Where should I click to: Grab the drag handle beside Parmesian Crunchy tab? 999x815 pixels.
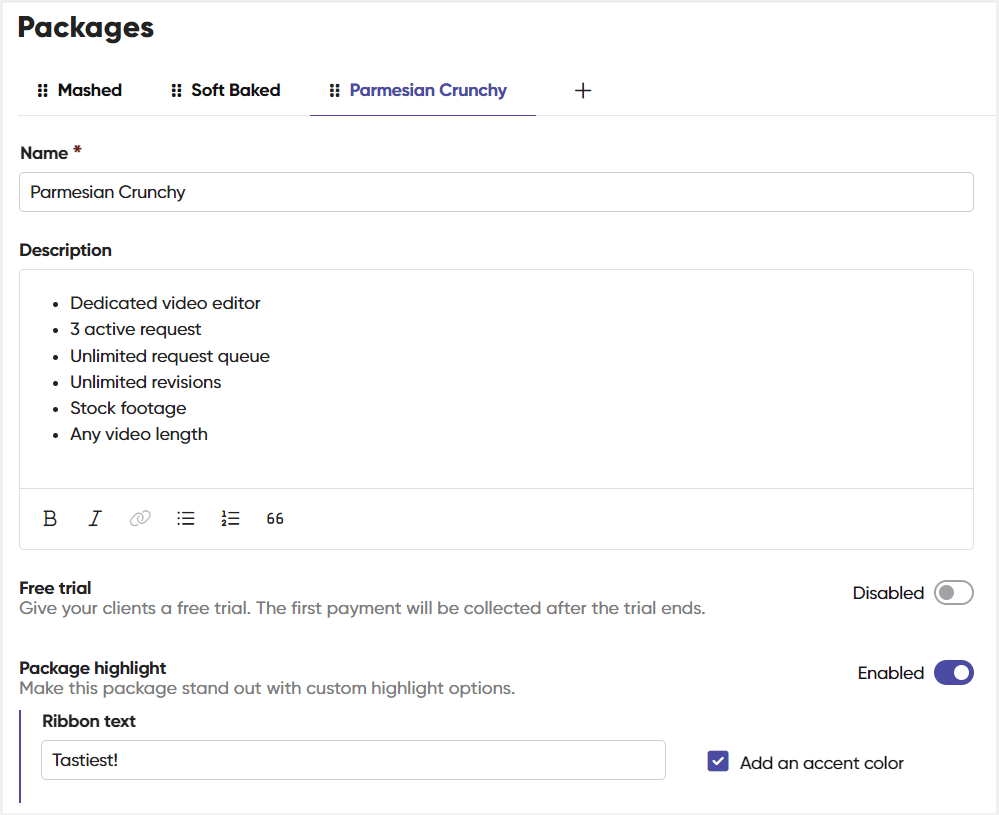pos(334,90)
